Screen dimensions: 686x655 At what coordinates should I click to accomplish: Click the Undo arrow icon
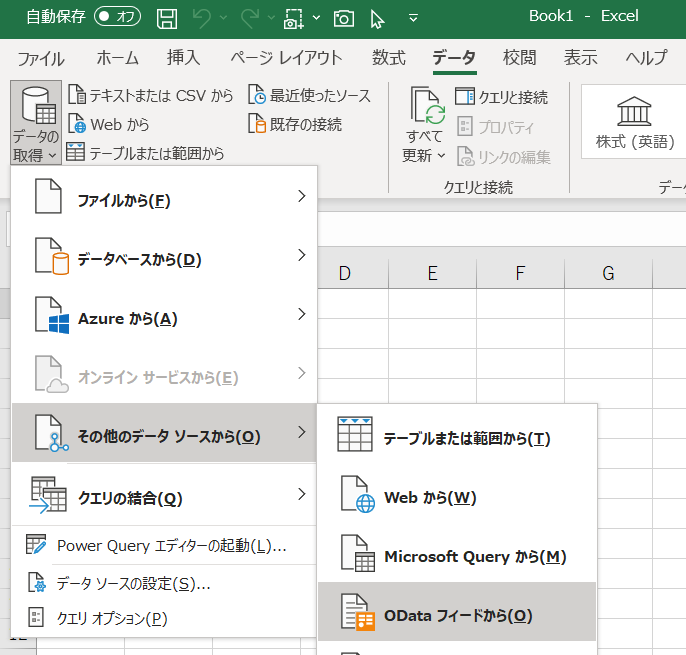[x=202, y=19]
